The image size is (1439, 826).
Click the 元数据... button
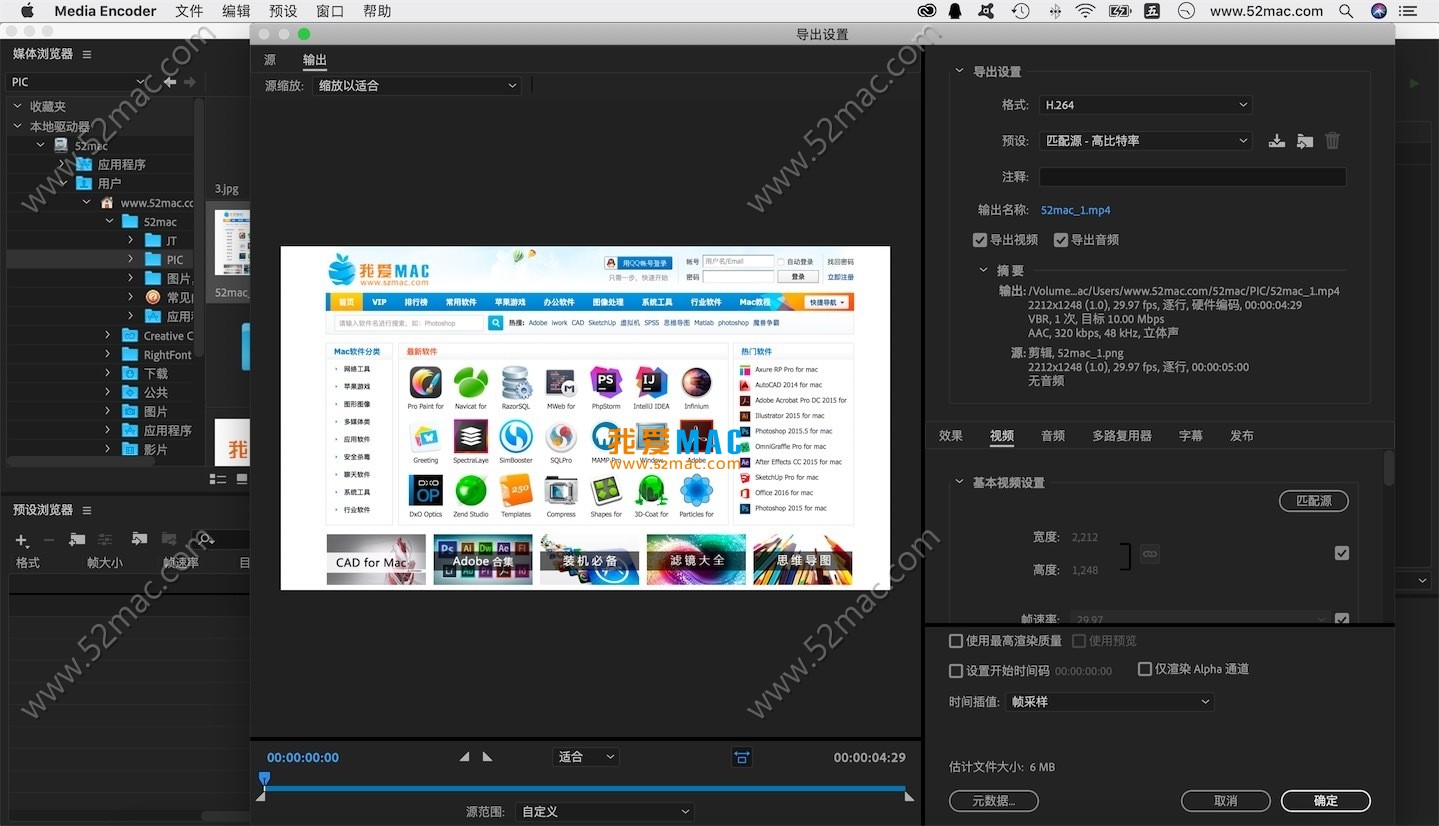click(994, 801)
